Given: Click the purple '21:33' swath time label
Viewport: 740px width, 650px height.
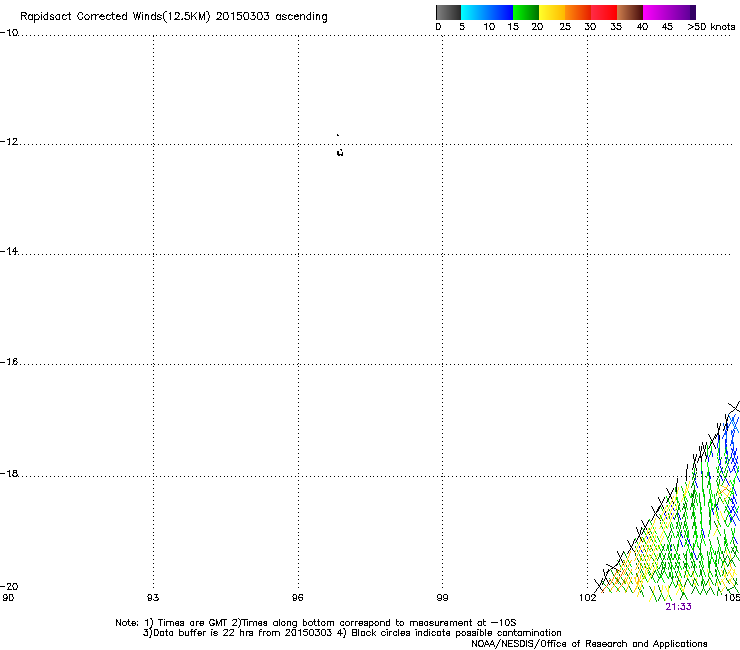Looking at the screenshot, I should pyautogui.click(x=678, y=607).
